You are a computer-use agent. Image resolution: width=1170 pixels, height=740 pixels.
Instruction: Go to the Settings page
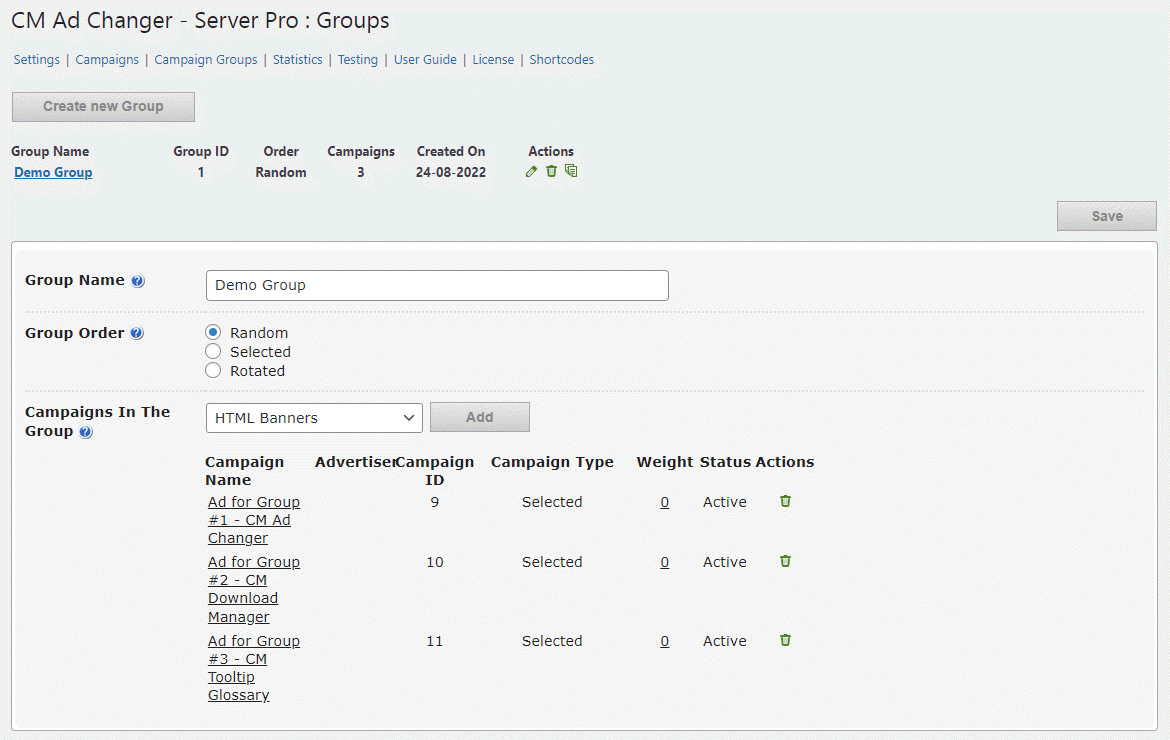[x=37, y=60]
